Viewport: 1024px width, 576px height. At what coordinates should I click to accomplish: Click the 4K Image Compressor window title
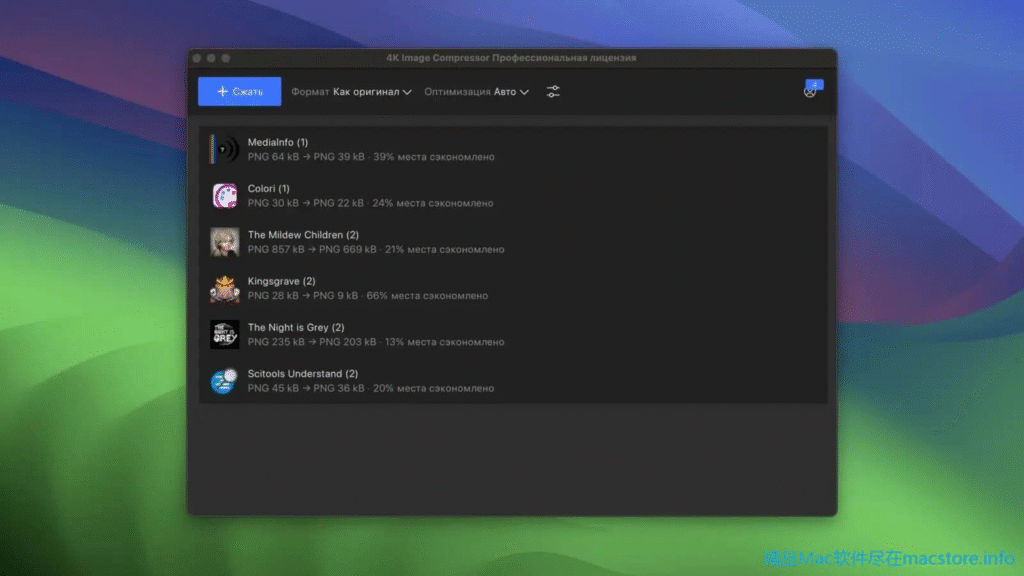511,58
